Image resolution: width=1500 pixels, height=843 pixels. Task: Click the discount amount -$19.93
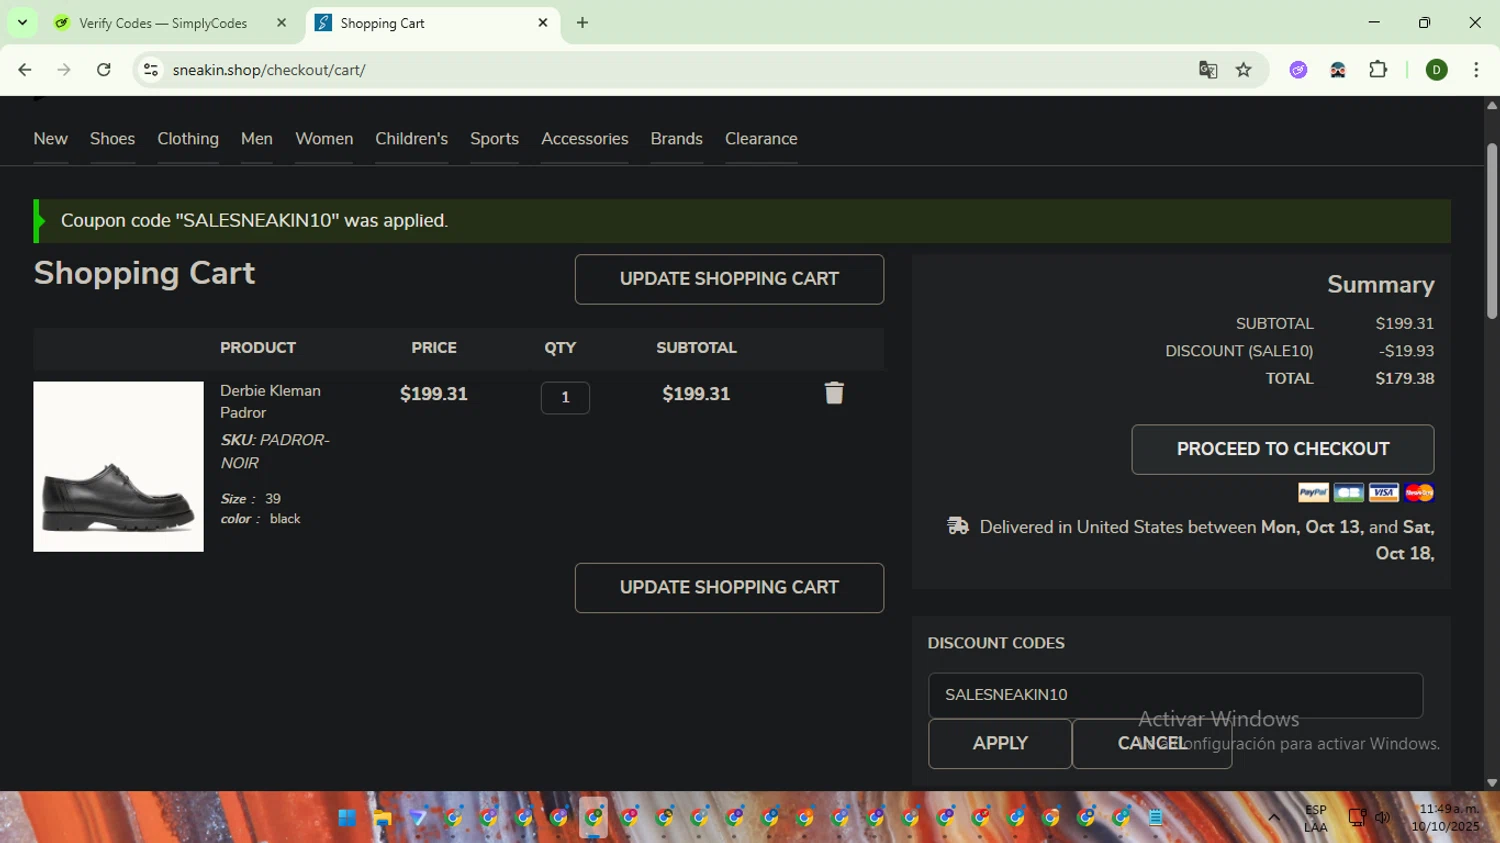click(1407, 351)
